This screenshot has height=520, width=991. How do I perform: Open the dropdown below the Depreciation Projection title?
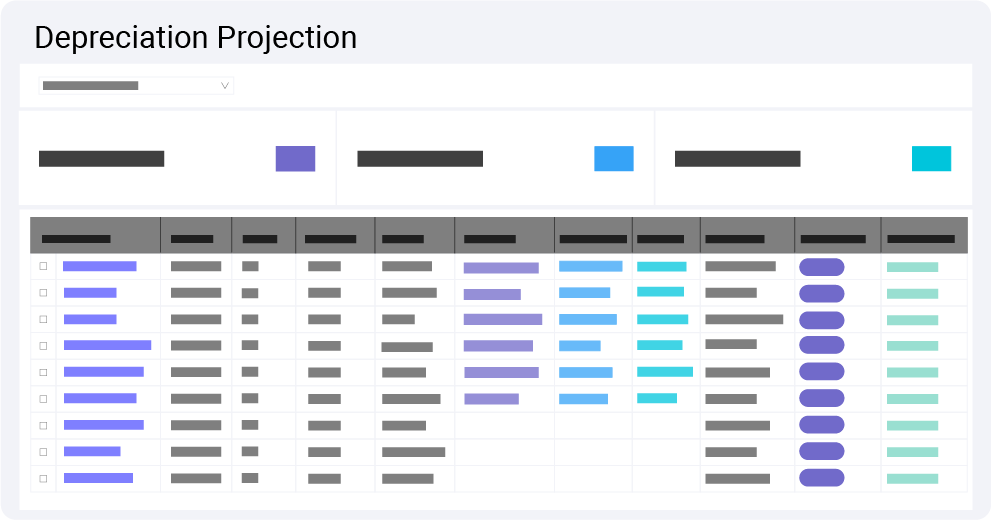point(136,86)
